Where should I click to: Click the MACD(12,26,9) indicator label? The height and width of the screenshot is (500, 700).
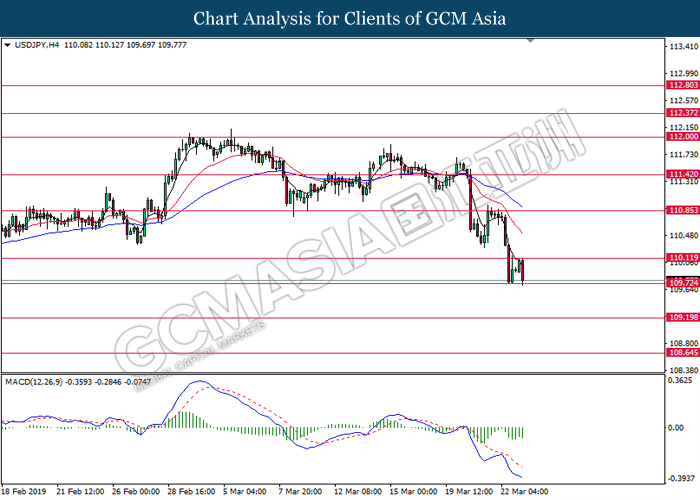point(34,382)
